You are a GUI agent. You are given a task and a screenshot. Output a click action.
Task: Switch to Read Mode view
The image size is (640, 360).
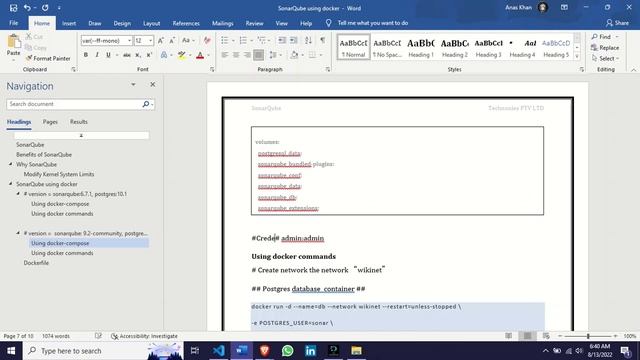pos(508,336)
